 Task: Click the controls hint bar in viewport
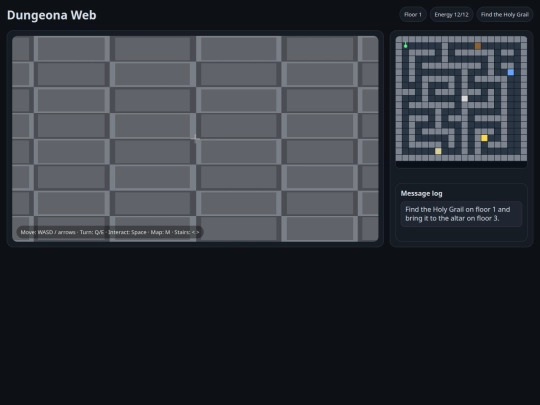[x=110, y=232]
